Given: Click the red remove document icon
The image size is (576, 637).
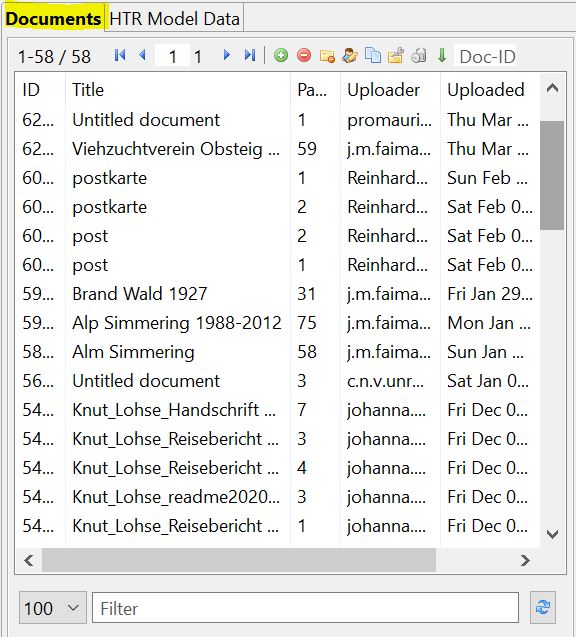Looking at the screenshot, I should click(x=304, y=55).
